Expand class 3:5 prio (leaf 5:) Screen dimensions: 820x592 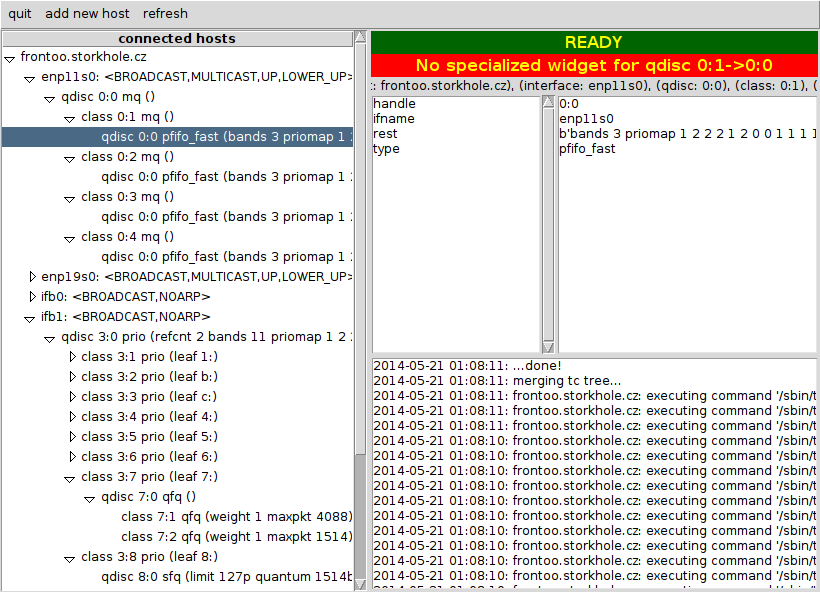pyautogui.click(x=72, y=436)
